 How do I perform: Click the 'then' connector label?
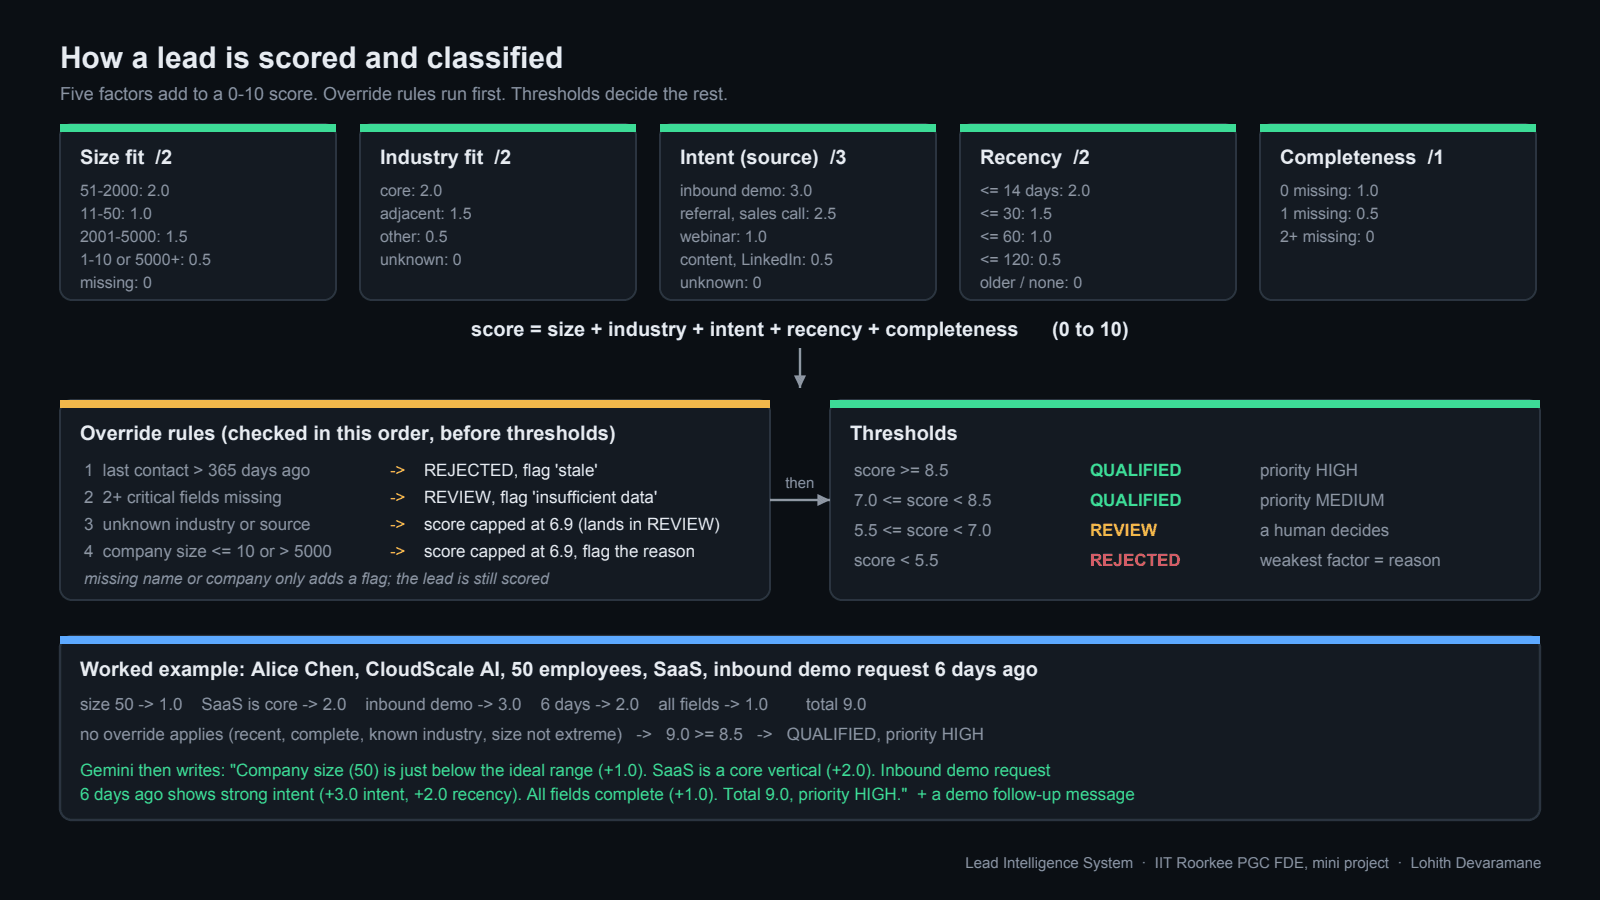pyautogui.click(x=799, y=482)
